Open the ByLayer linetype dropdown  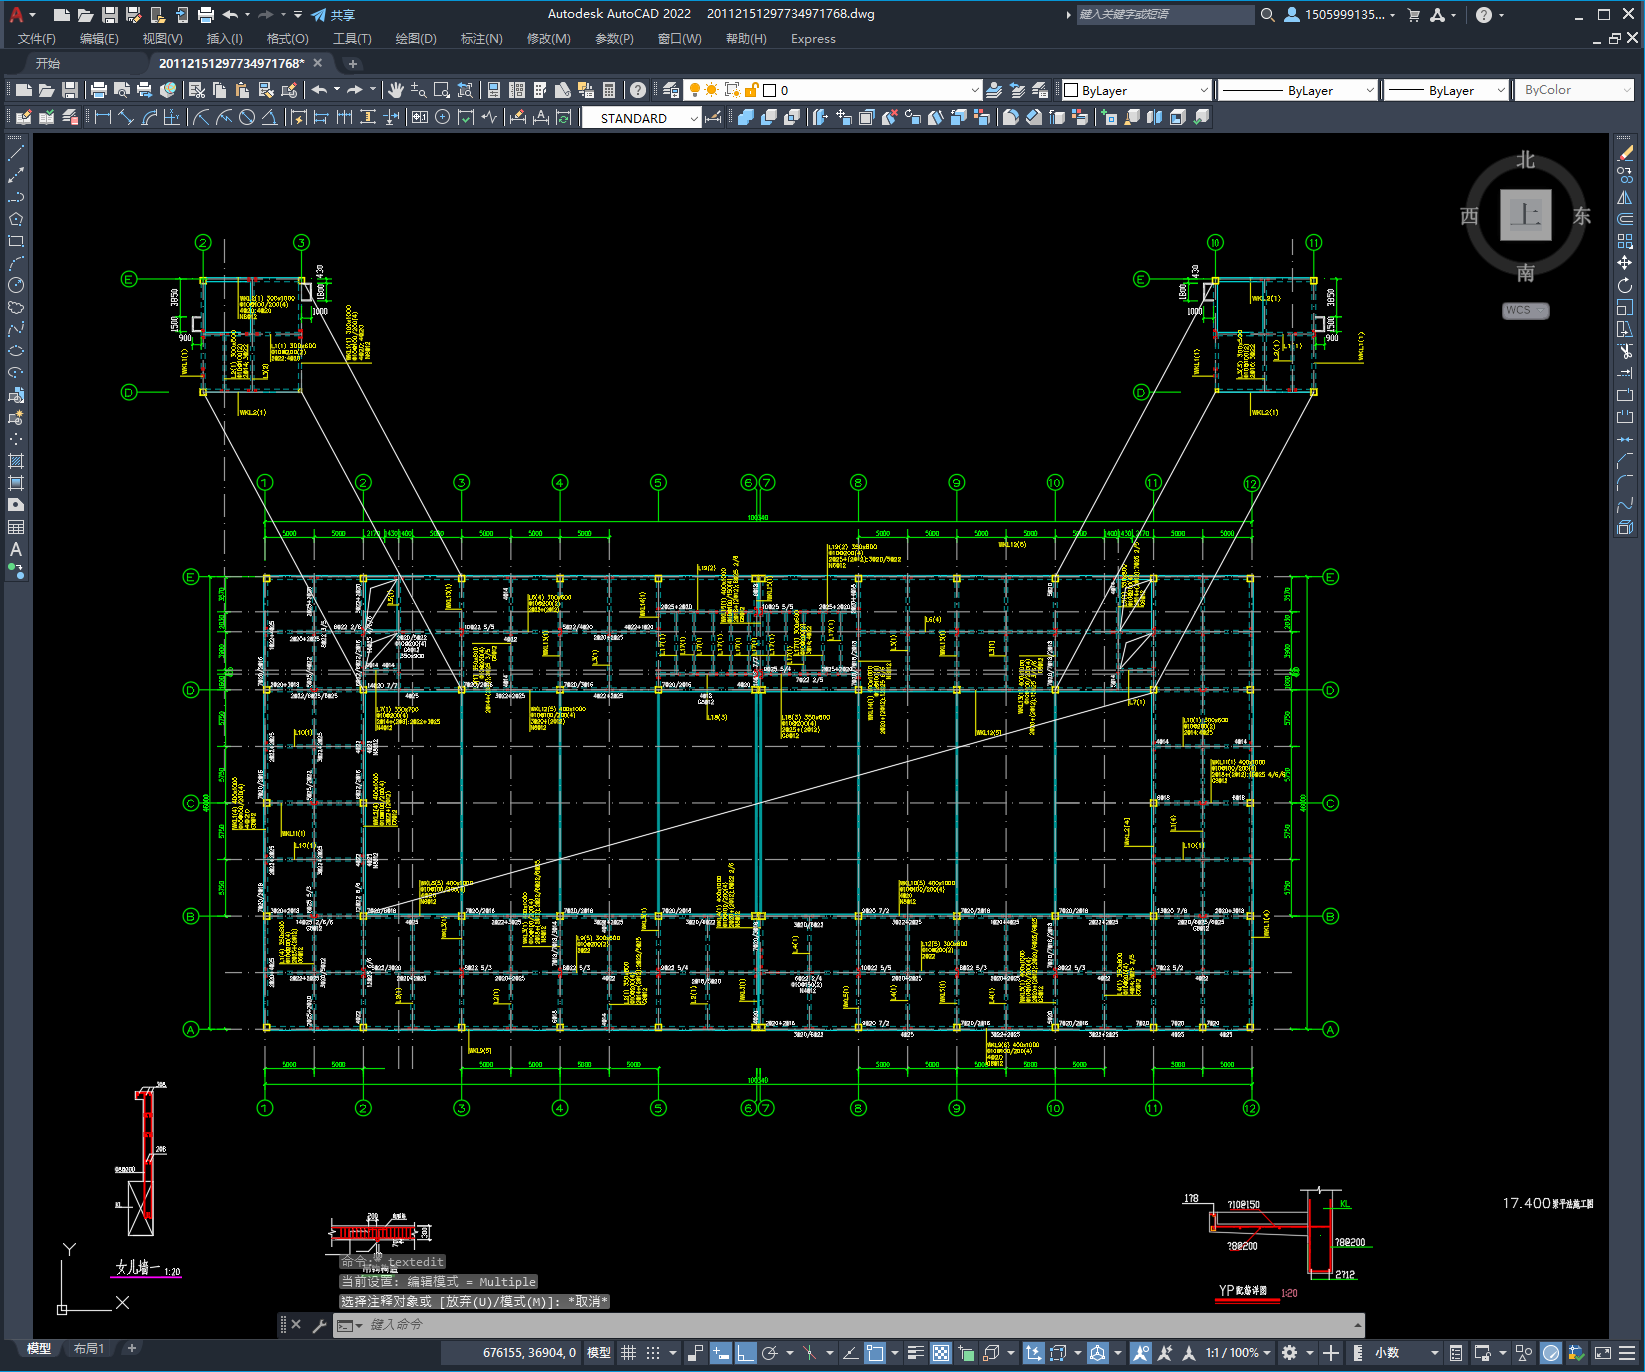[x=1297, y=90]
